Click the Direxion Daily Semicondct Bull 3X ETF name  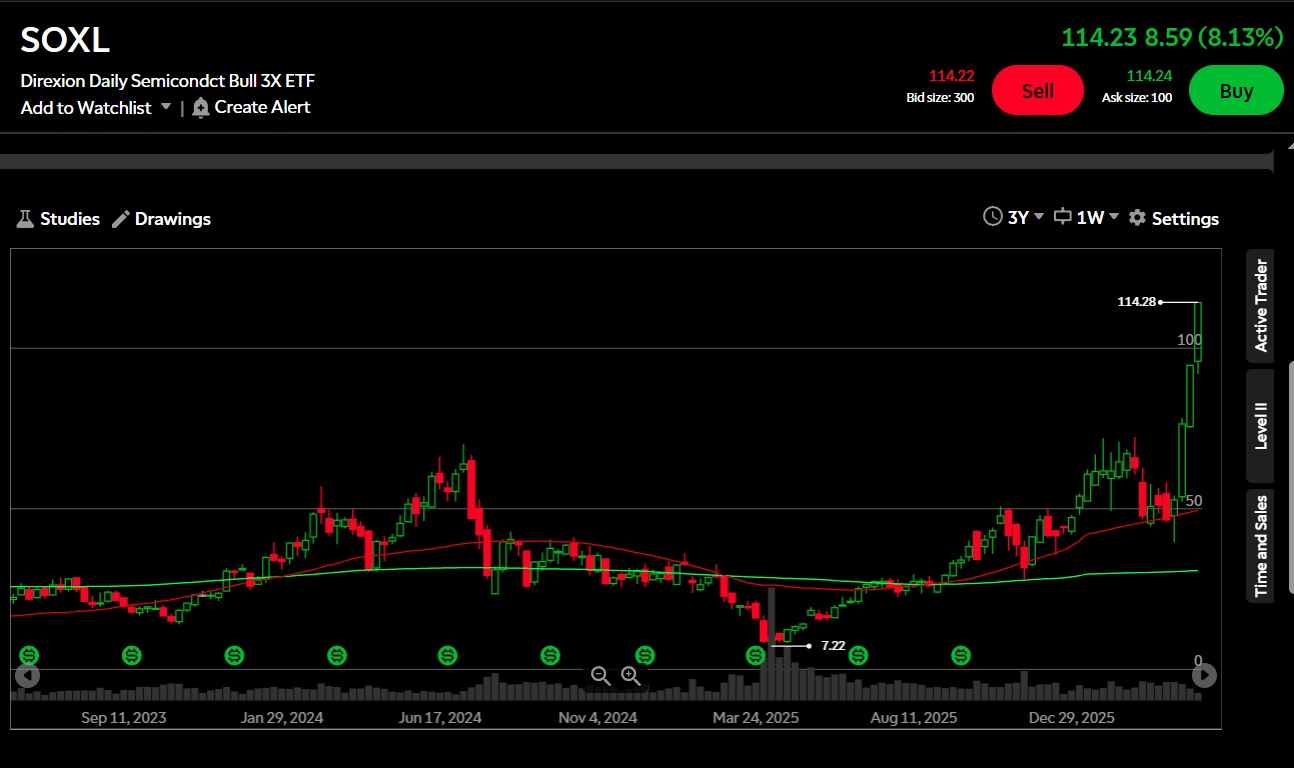coord(168,81)
